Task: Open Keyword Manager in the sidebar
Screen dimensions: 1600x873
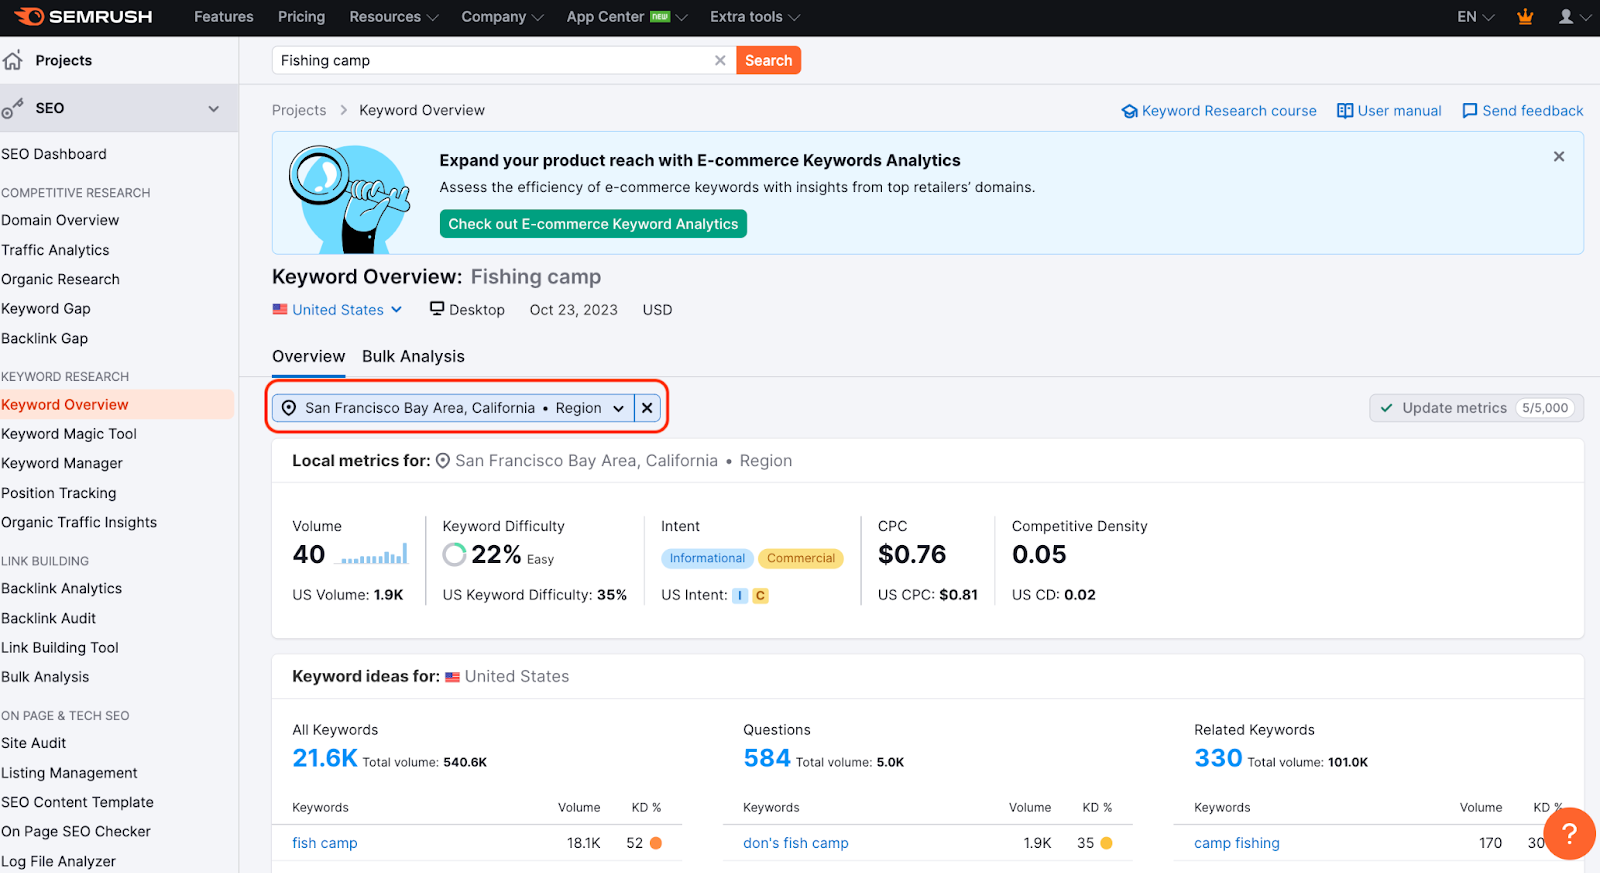Action: click(62, 464)
